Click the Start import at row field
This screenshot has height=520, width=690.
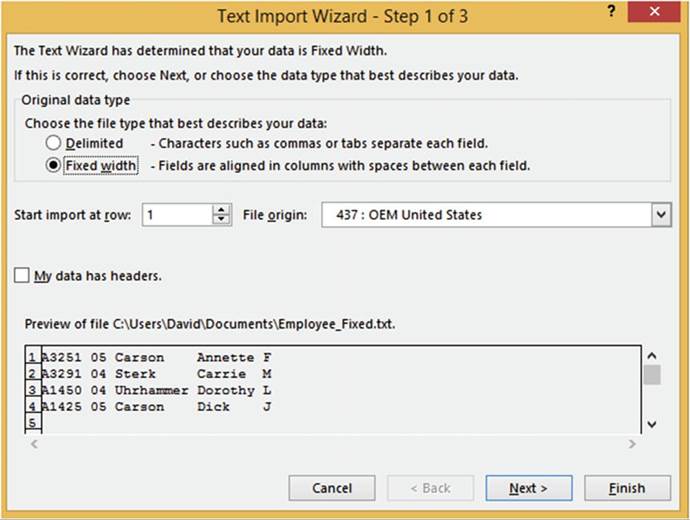176,215
